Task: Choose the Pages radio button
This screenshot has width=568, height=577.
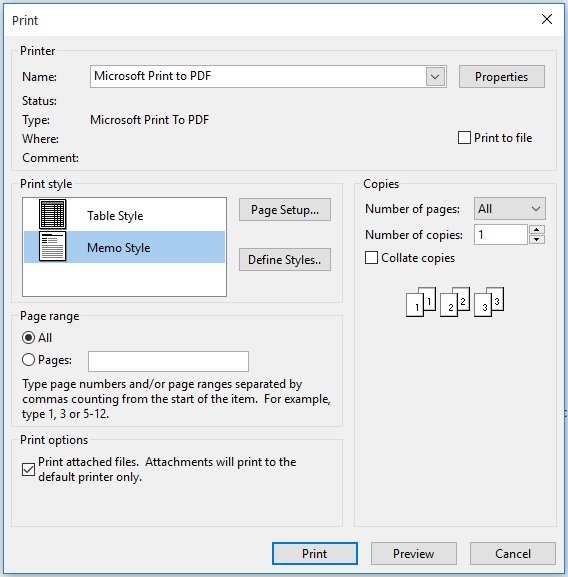Action: (x=28, y=360)
